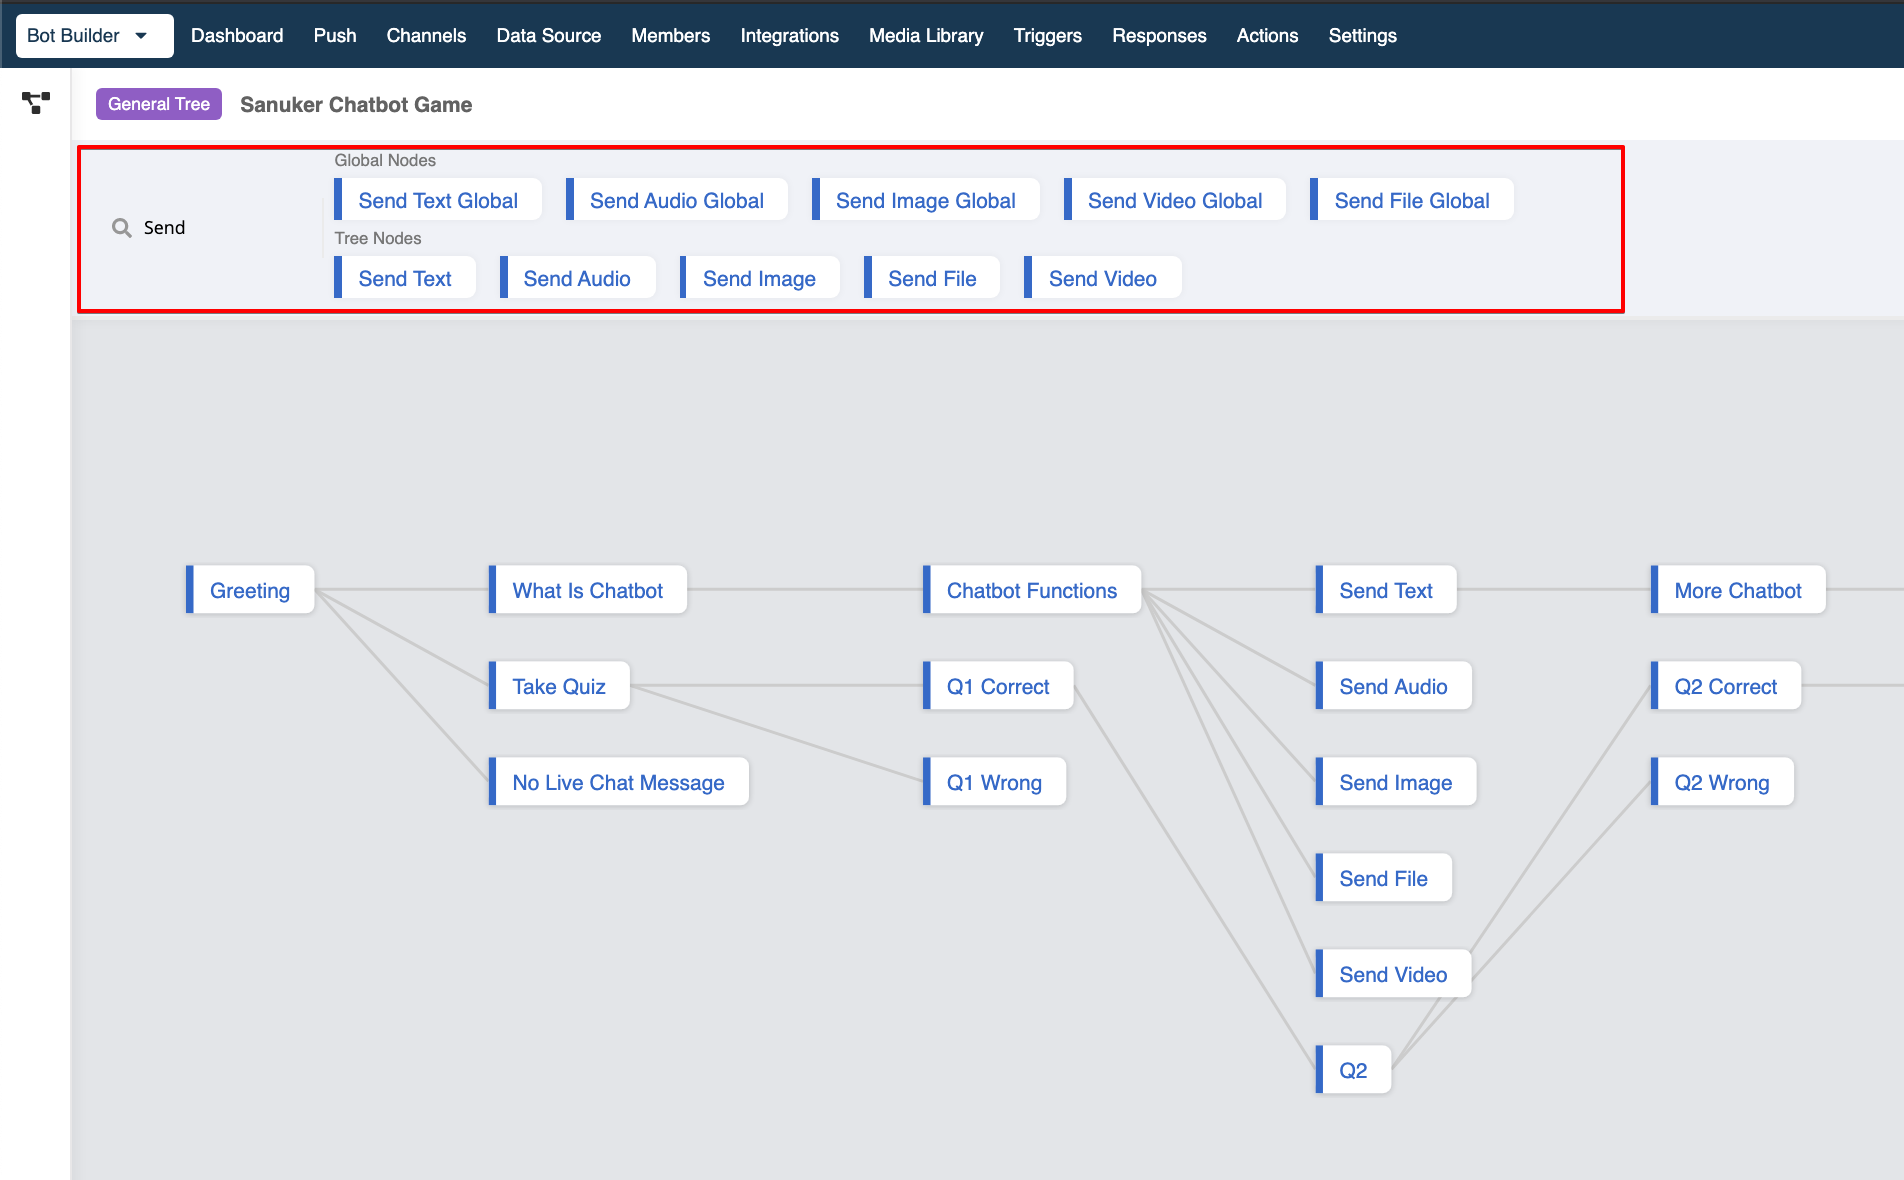Select the Q2 node in the canvas
1904x1180 pixels.
(x=1353, y=1070)
